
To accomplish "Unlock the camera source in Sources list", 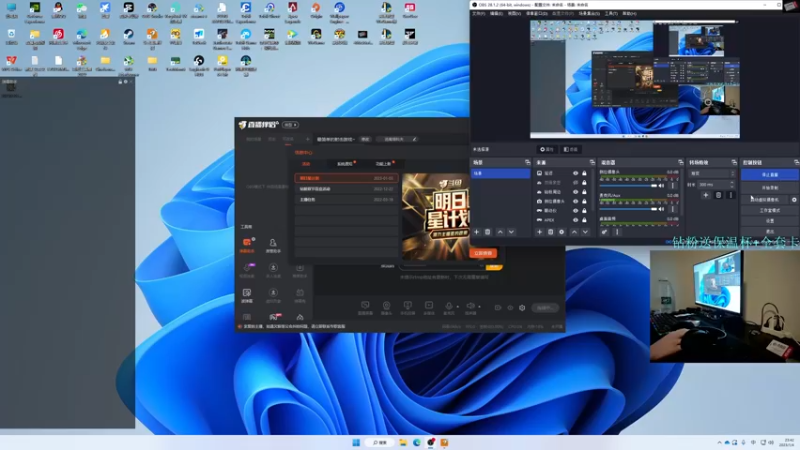I will 585,201.
